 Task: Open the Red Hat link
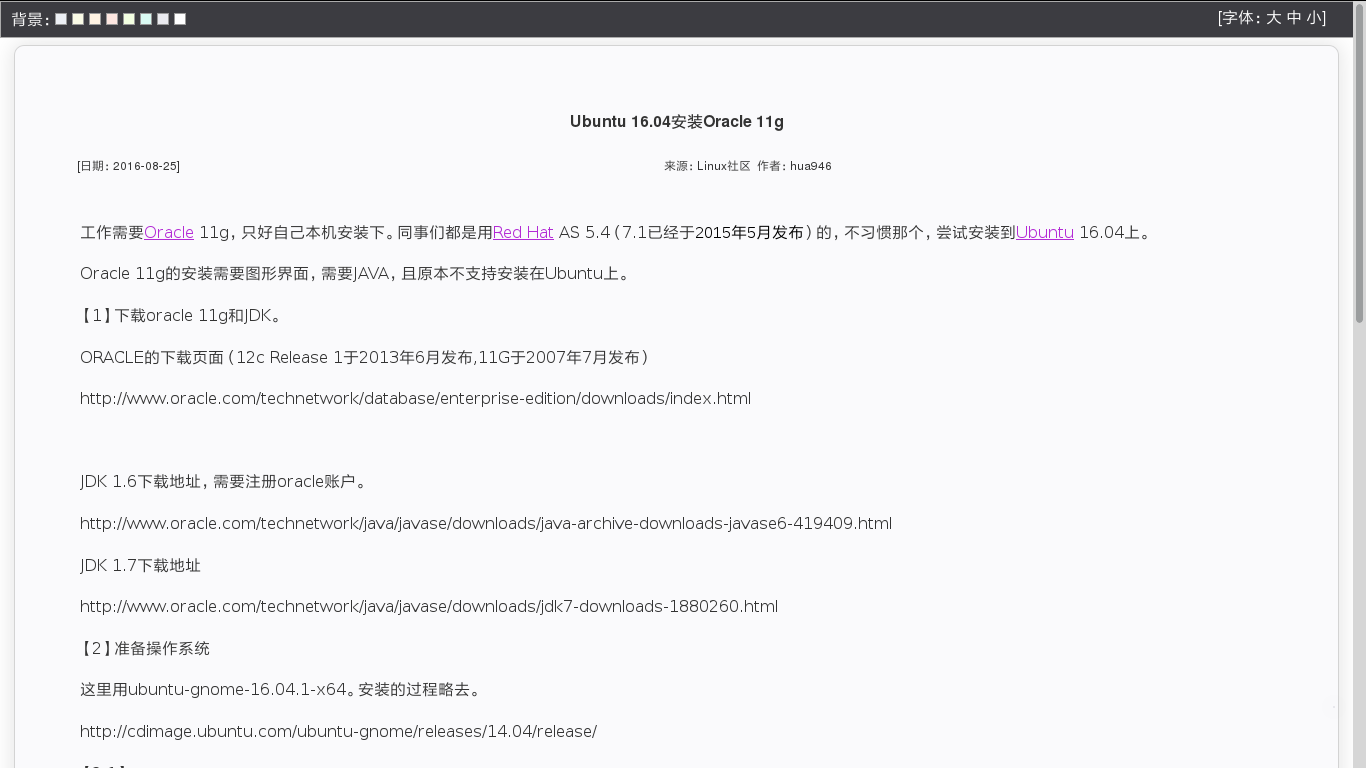tap(523, 232)
